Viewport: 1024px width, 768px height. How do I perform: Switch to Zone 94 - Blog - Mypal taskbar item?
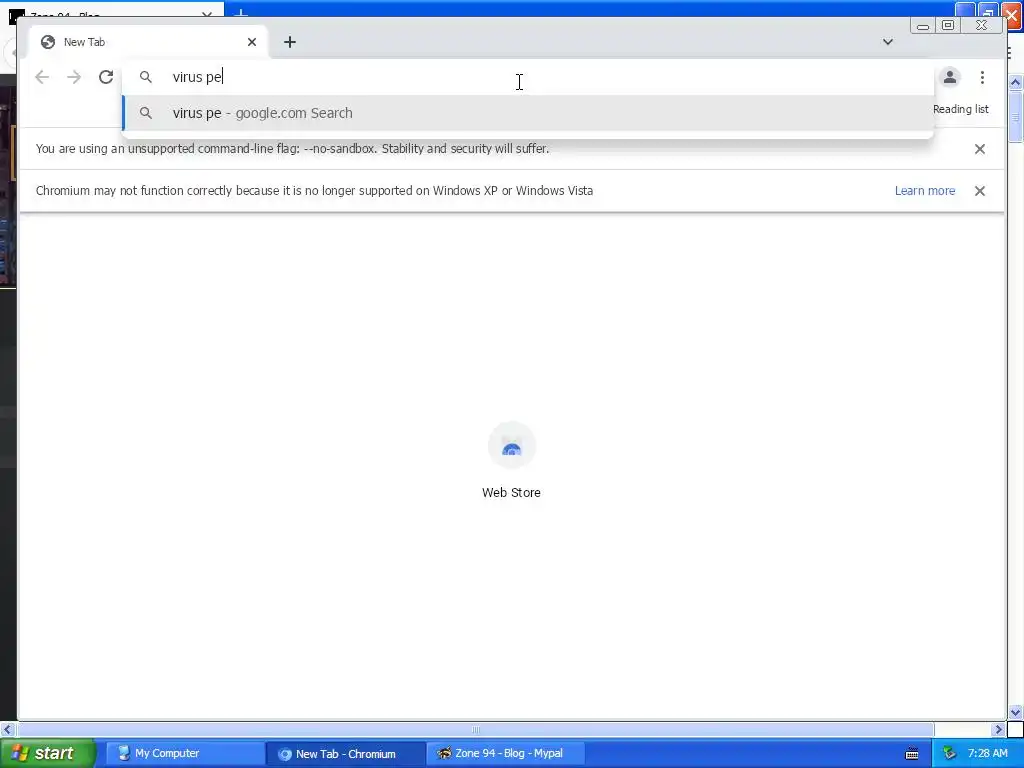[505, 753]
